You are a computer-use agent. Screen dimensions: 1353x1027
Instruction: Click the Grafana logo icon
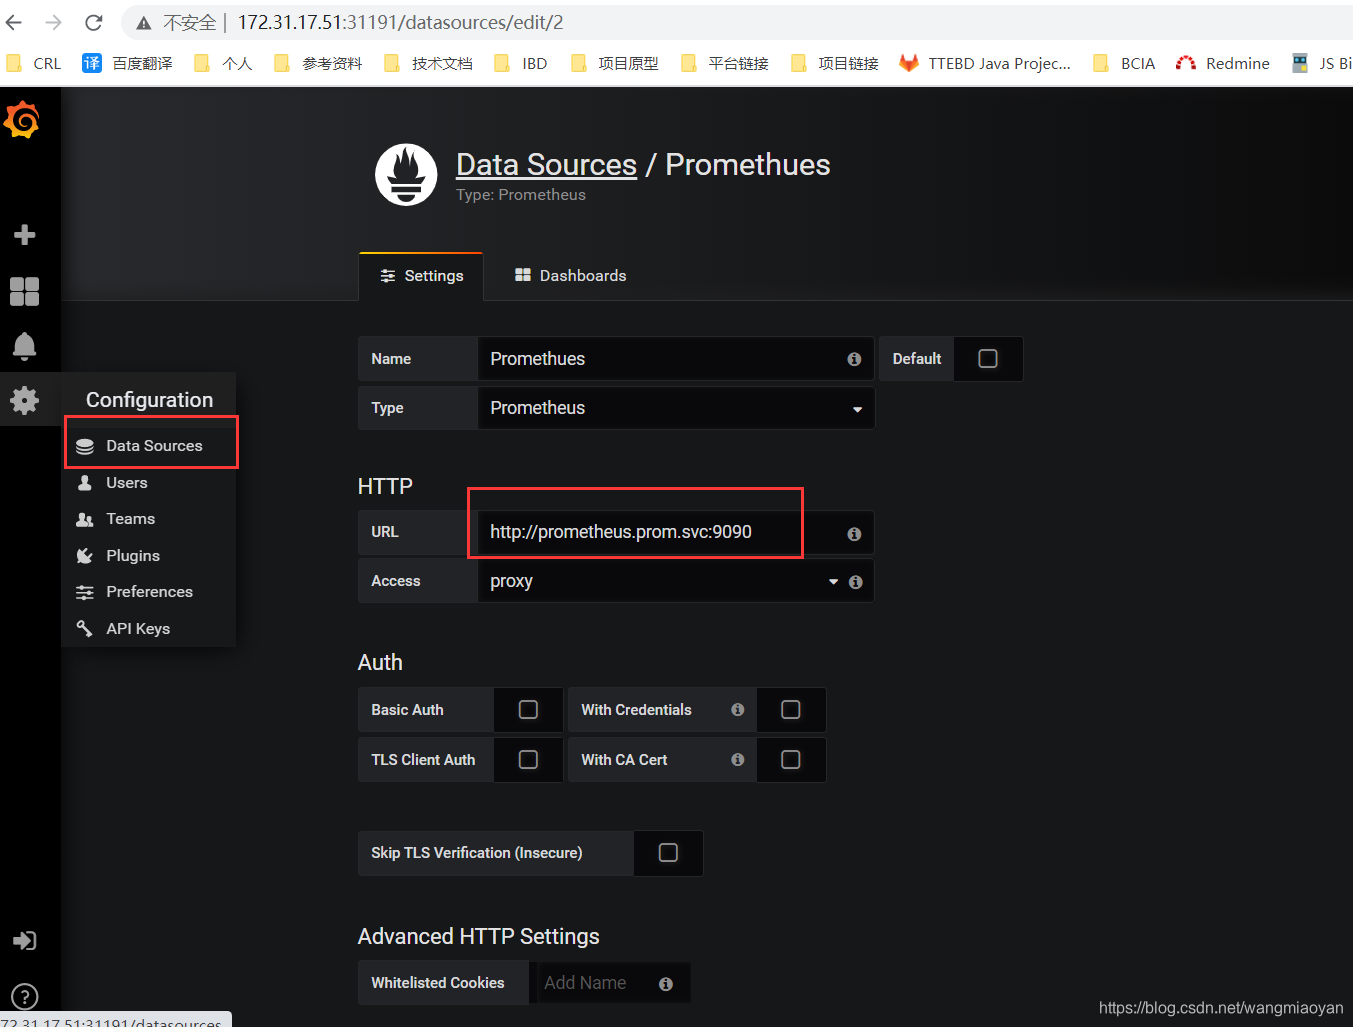22,121
